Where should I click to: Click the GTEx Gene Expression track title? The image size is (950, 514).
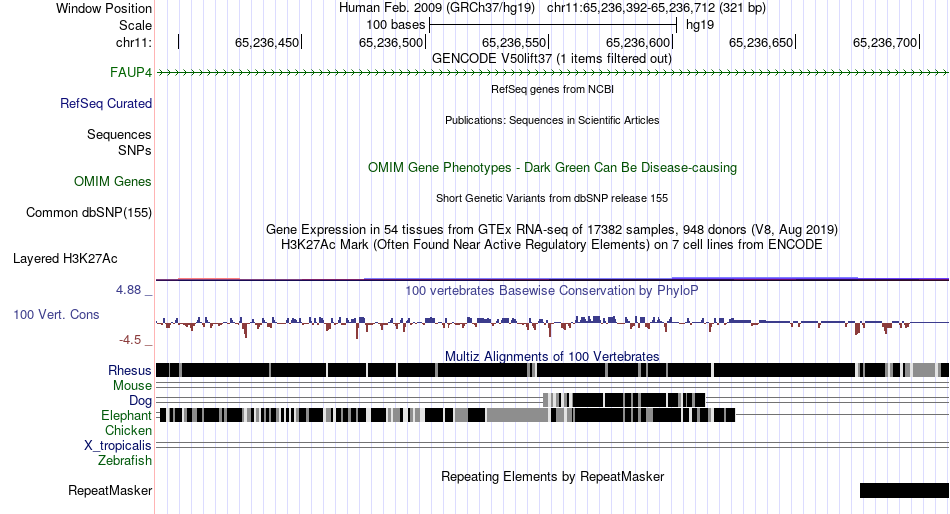tap(552, 230)
